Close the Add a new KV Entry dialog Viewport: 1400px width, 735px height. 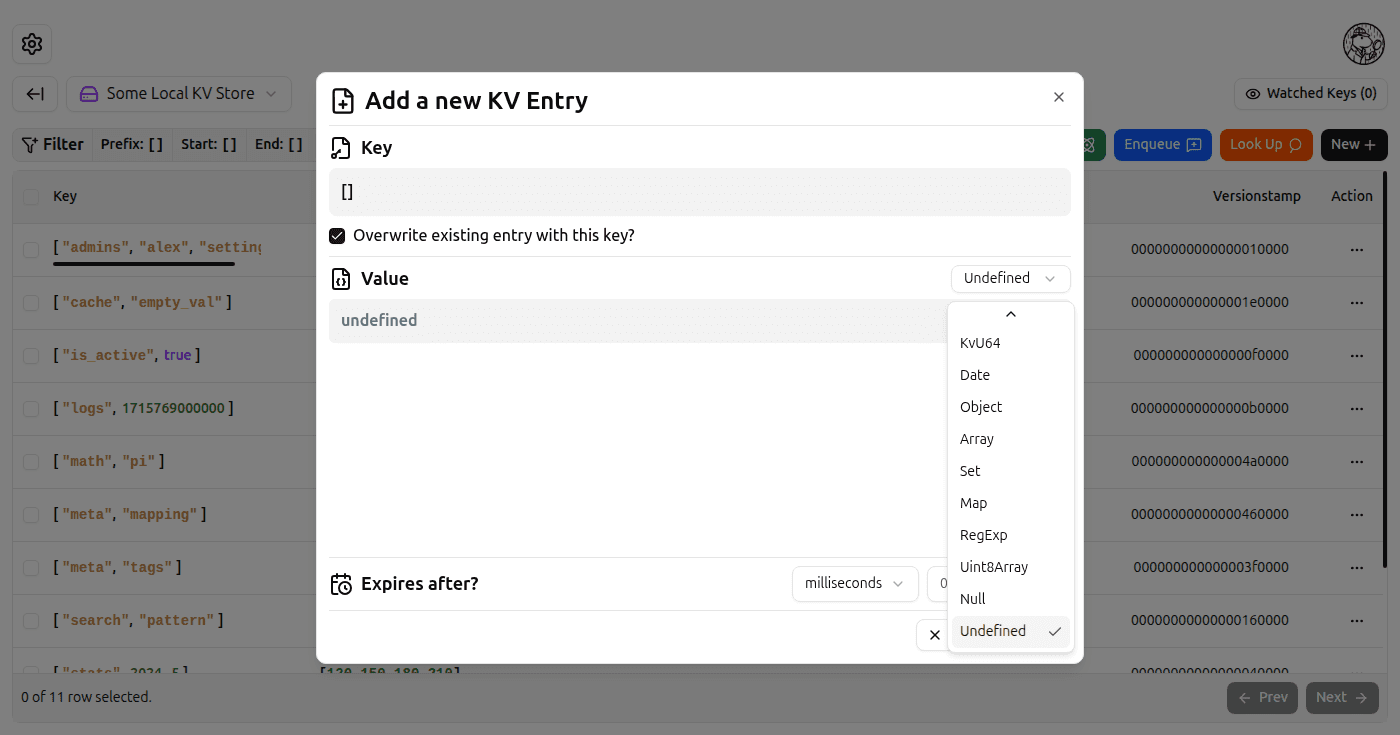pyautogui.click(x=1059, y=97)
